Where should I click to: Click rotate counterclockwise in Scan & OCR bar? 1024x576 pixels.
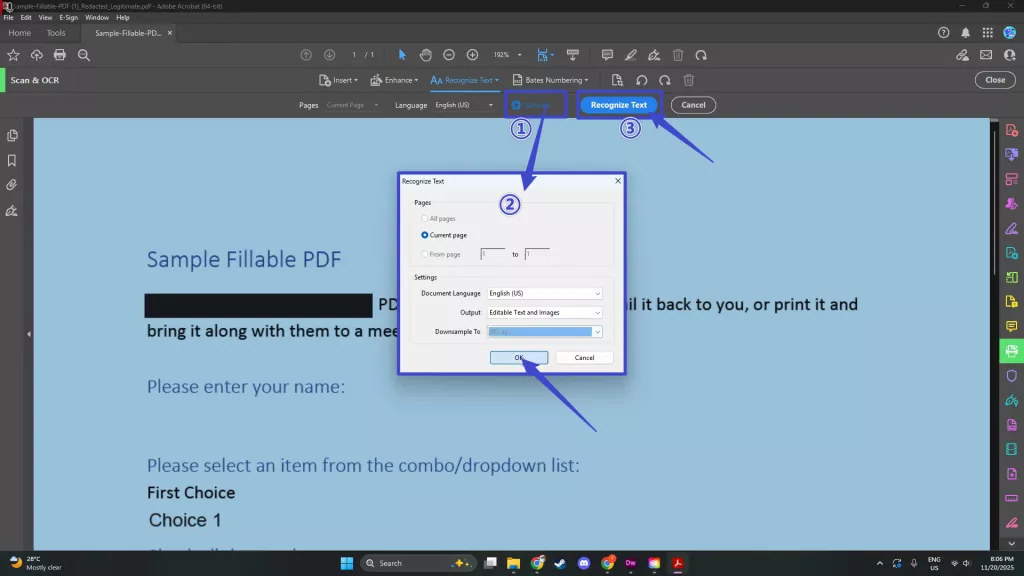click(641, 80)
